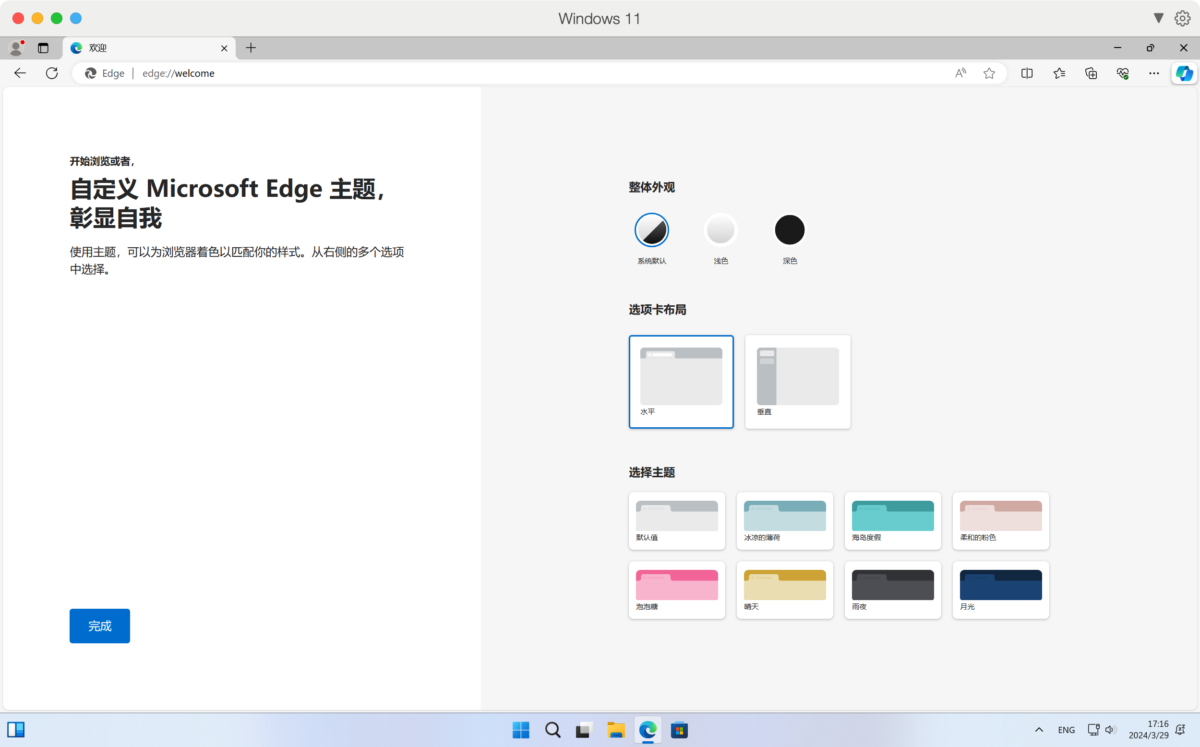Select 垂直 vertical tab layout
The image size is (1200, 747).
pyautogui.click(x=798, y=382)
